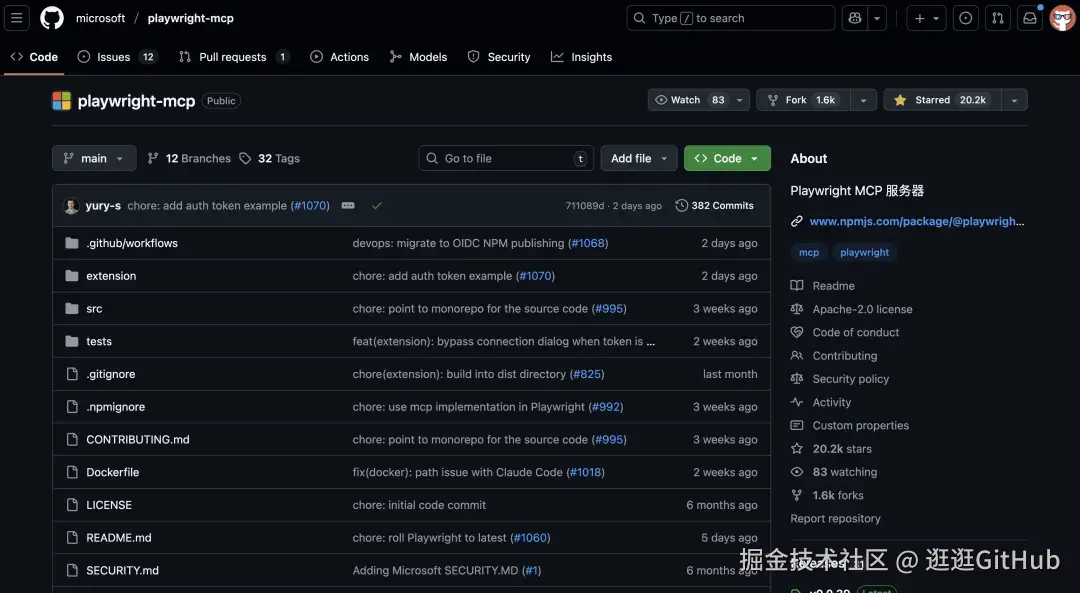Go to GitHub home via Octocat logo
Screen dimensions: 1080x593
coord(52,18)
